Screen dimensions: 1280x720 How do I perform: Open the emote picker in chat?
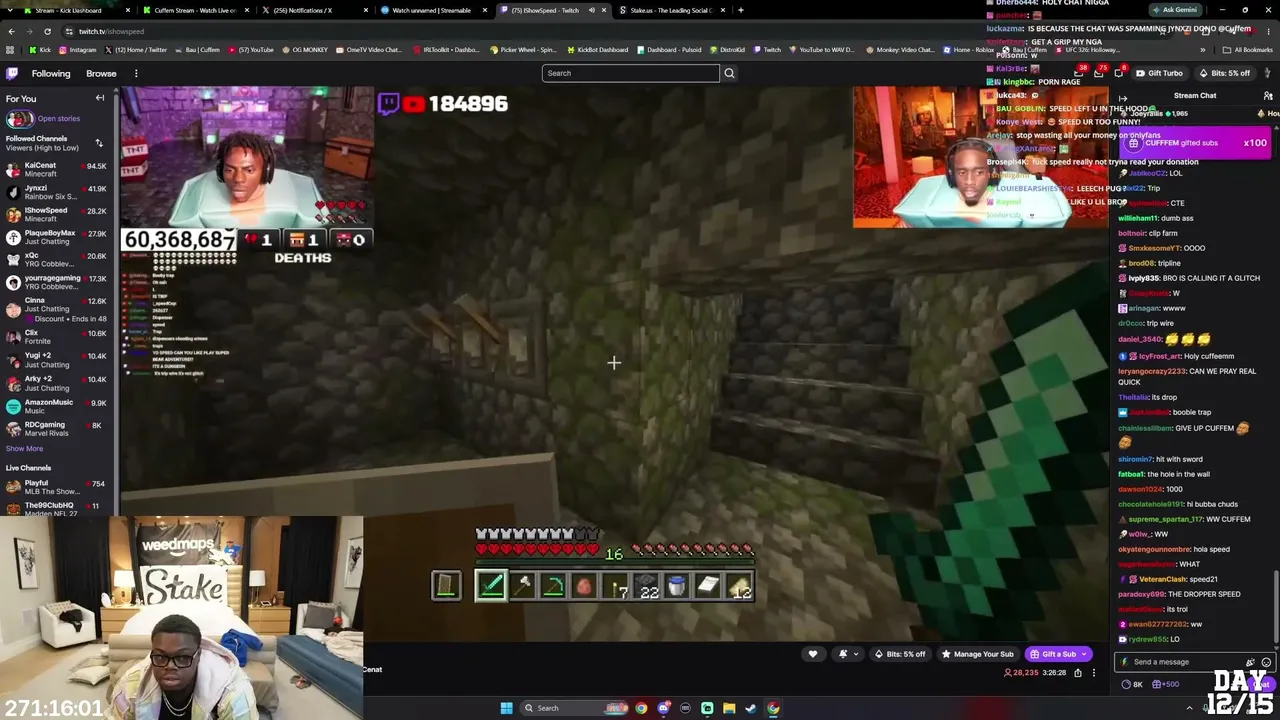coord(1266,662)
